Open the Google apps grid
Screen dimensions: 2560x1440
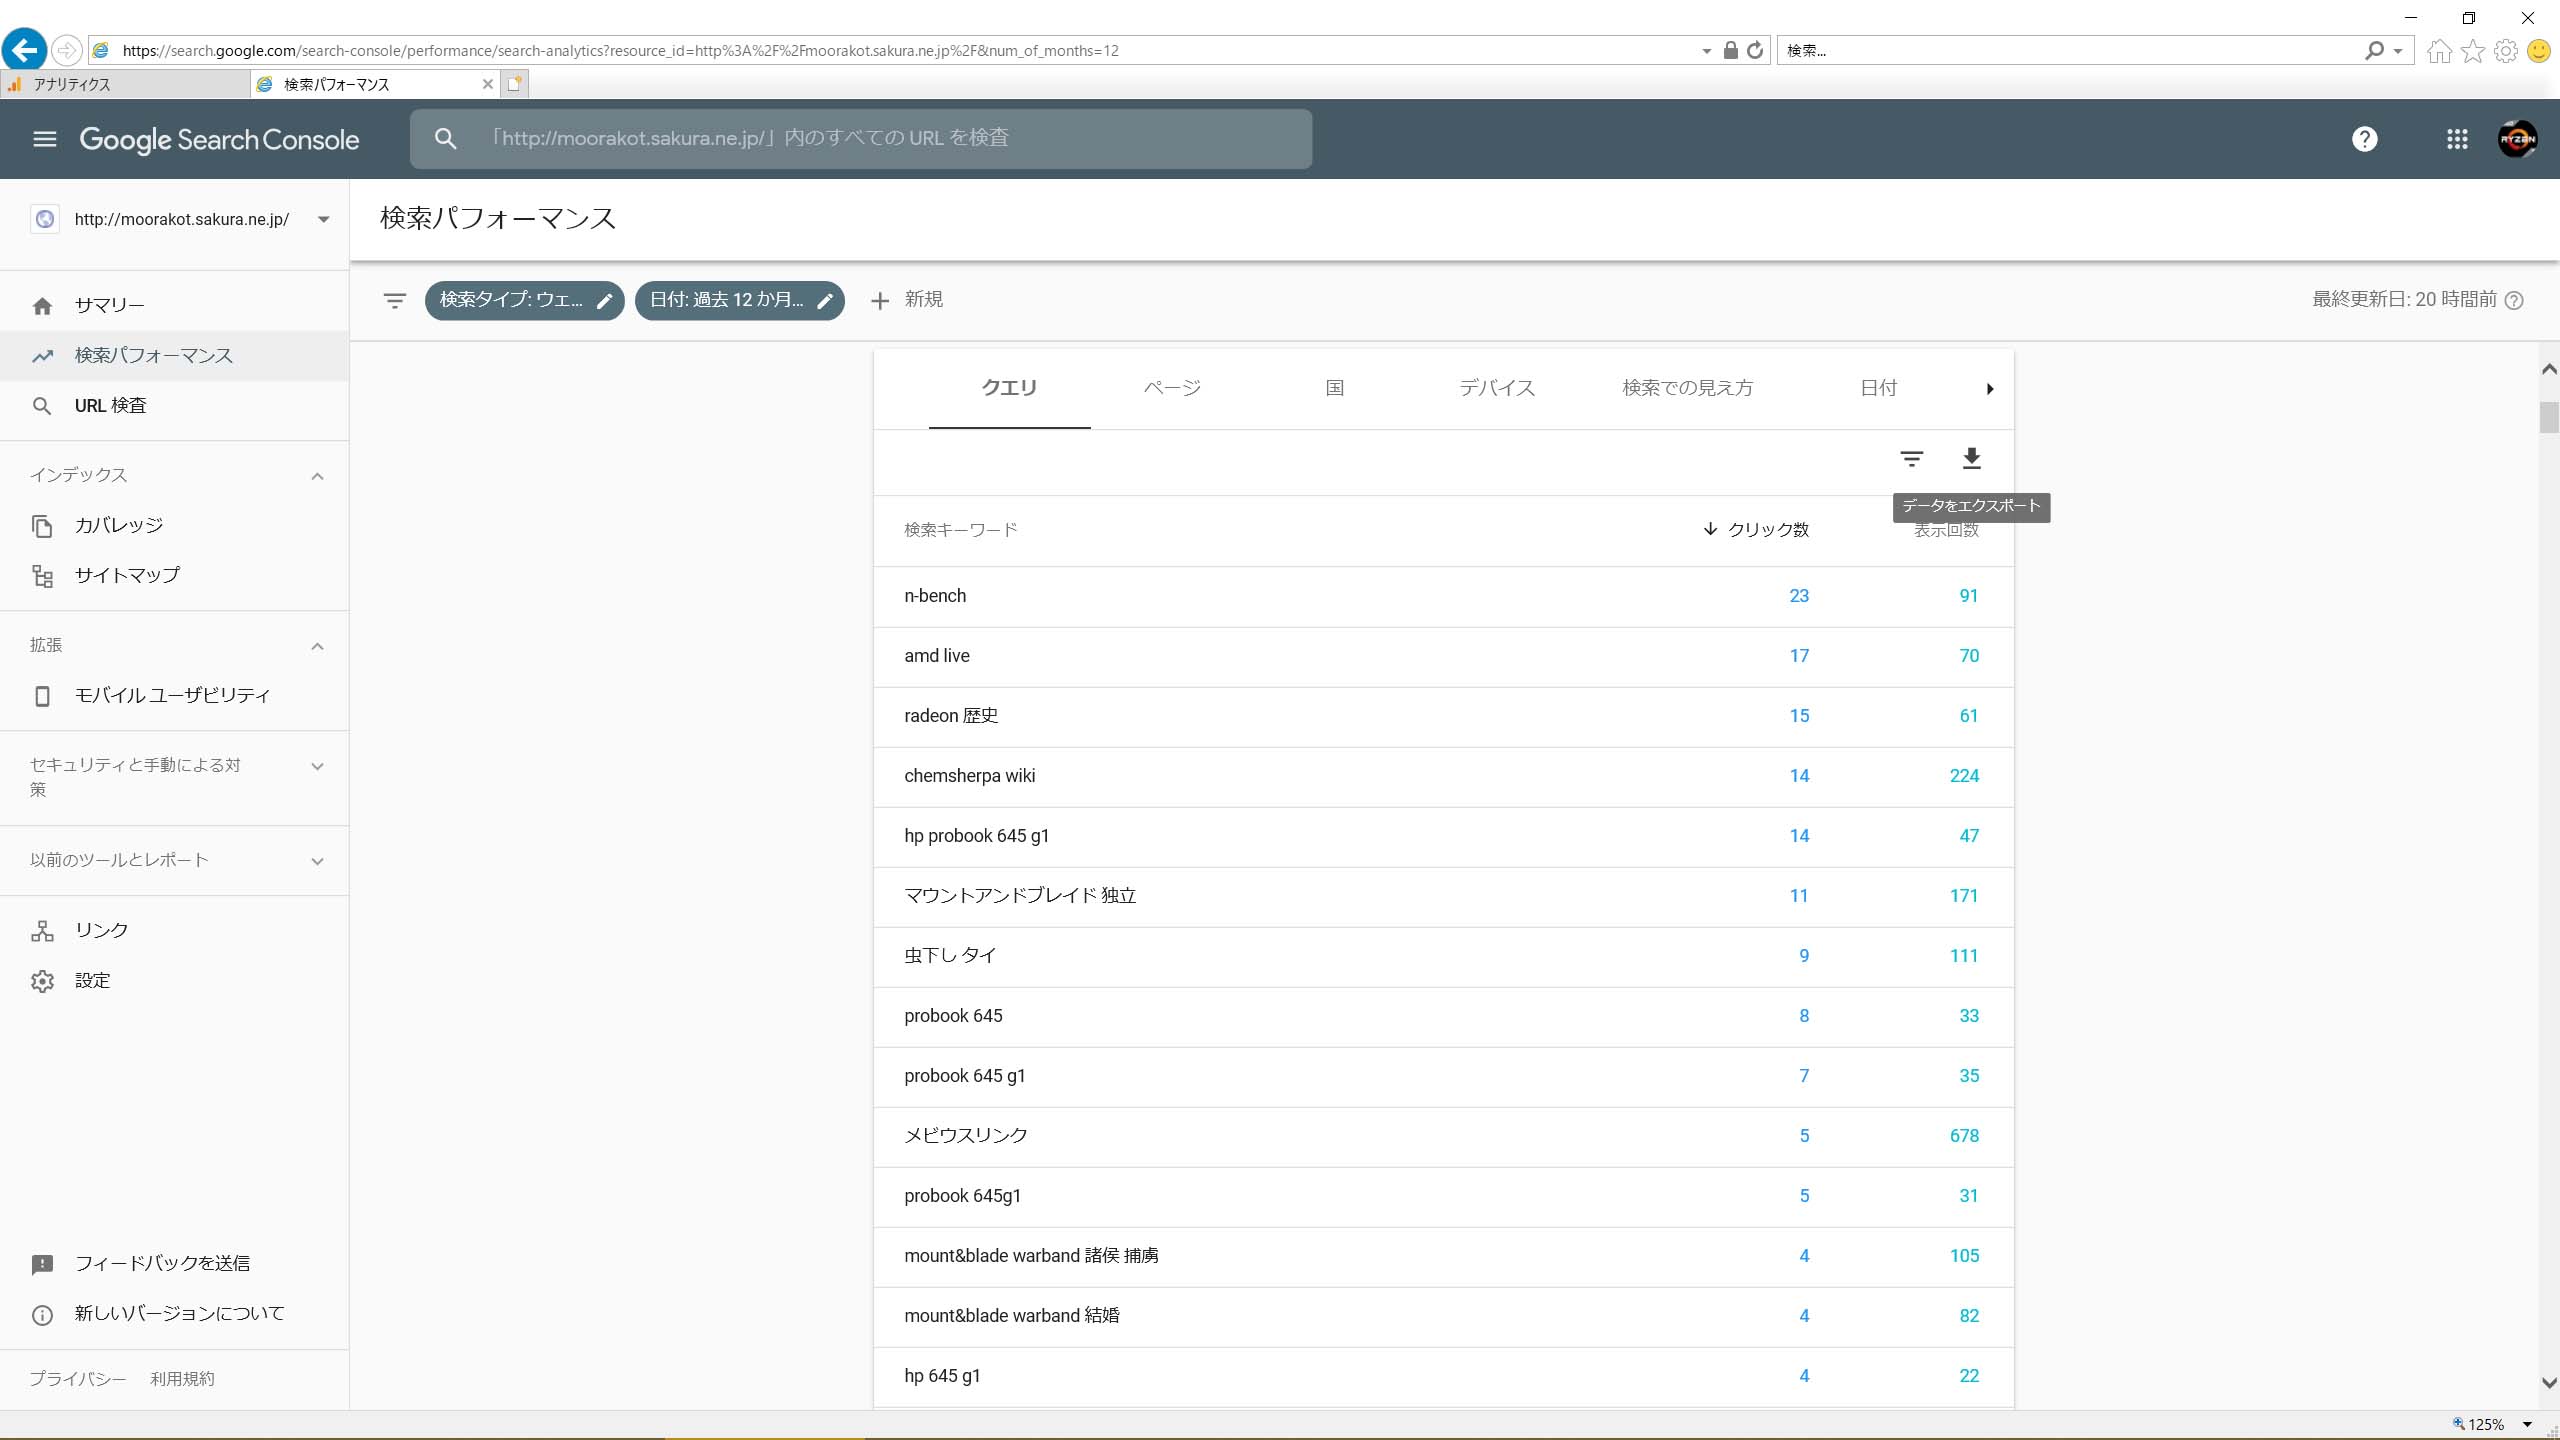2457,139
